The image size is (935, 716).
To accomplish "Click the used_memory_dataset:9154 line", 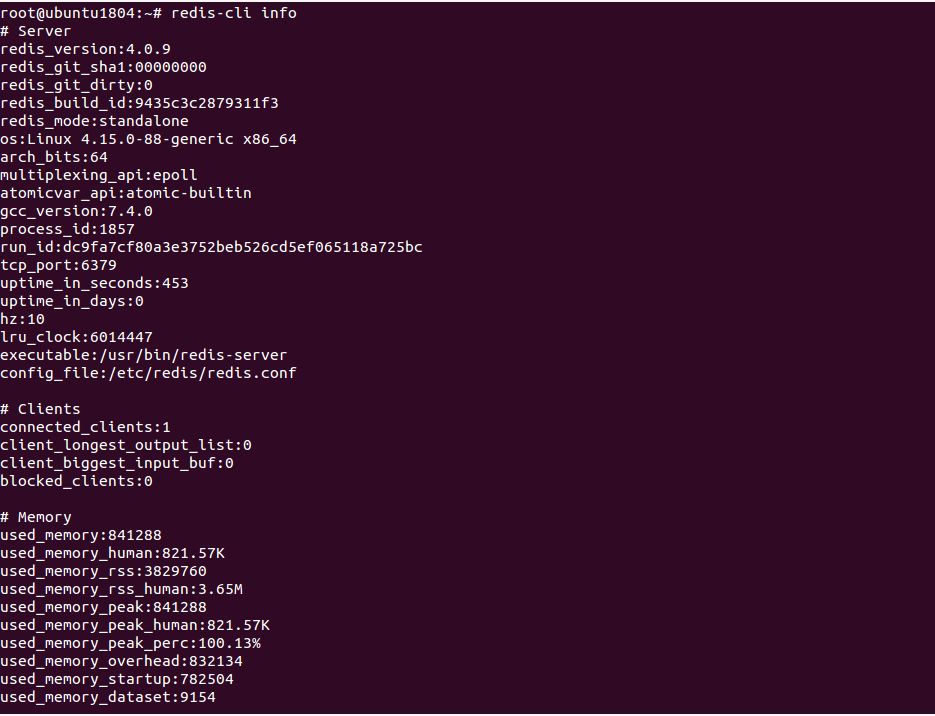I will (x=108, y=697).
